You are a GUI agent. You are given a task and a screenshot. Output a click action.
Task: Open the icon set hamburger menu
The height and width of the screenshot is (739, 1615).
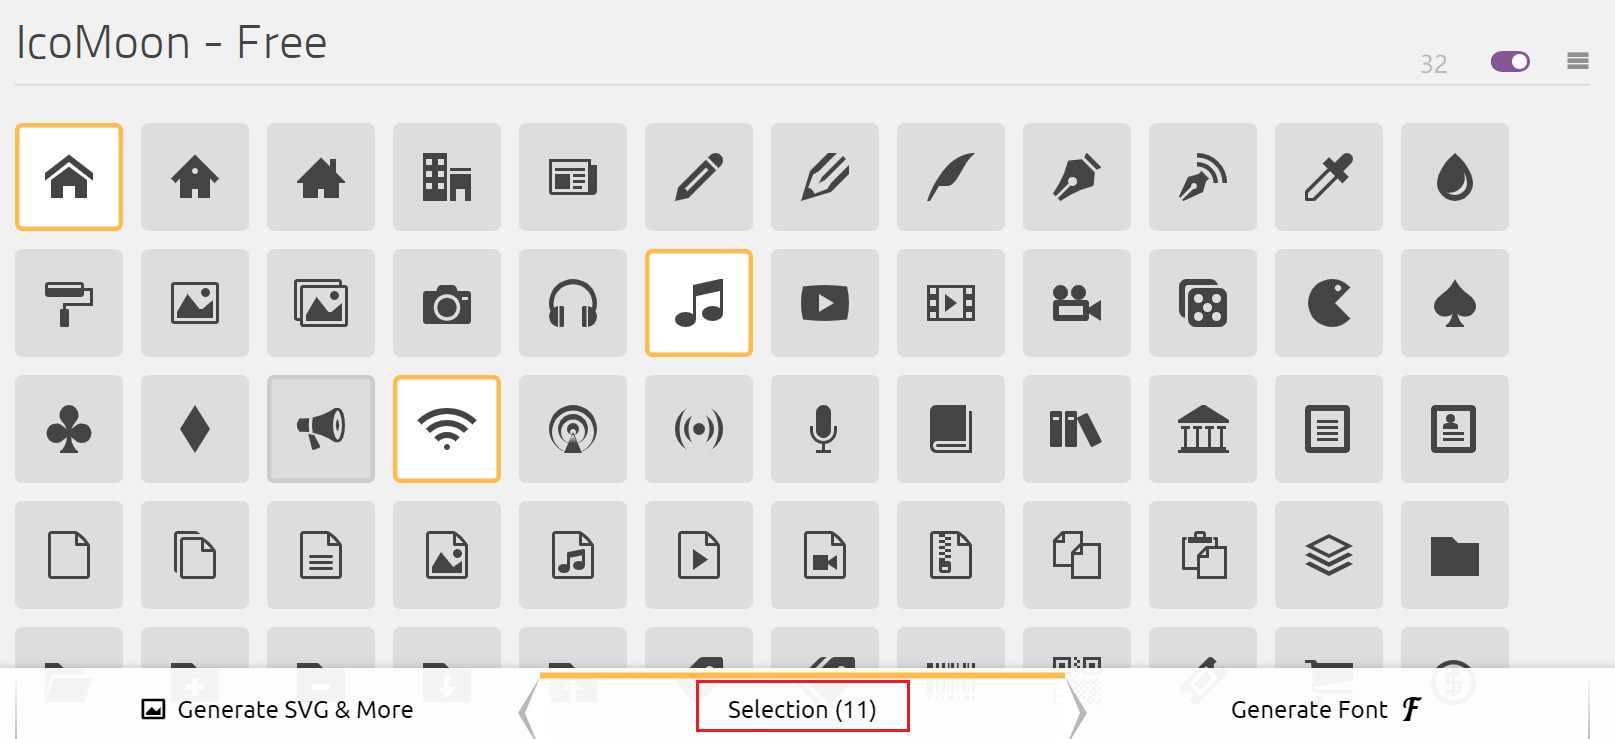click(x=1578, y=62)
